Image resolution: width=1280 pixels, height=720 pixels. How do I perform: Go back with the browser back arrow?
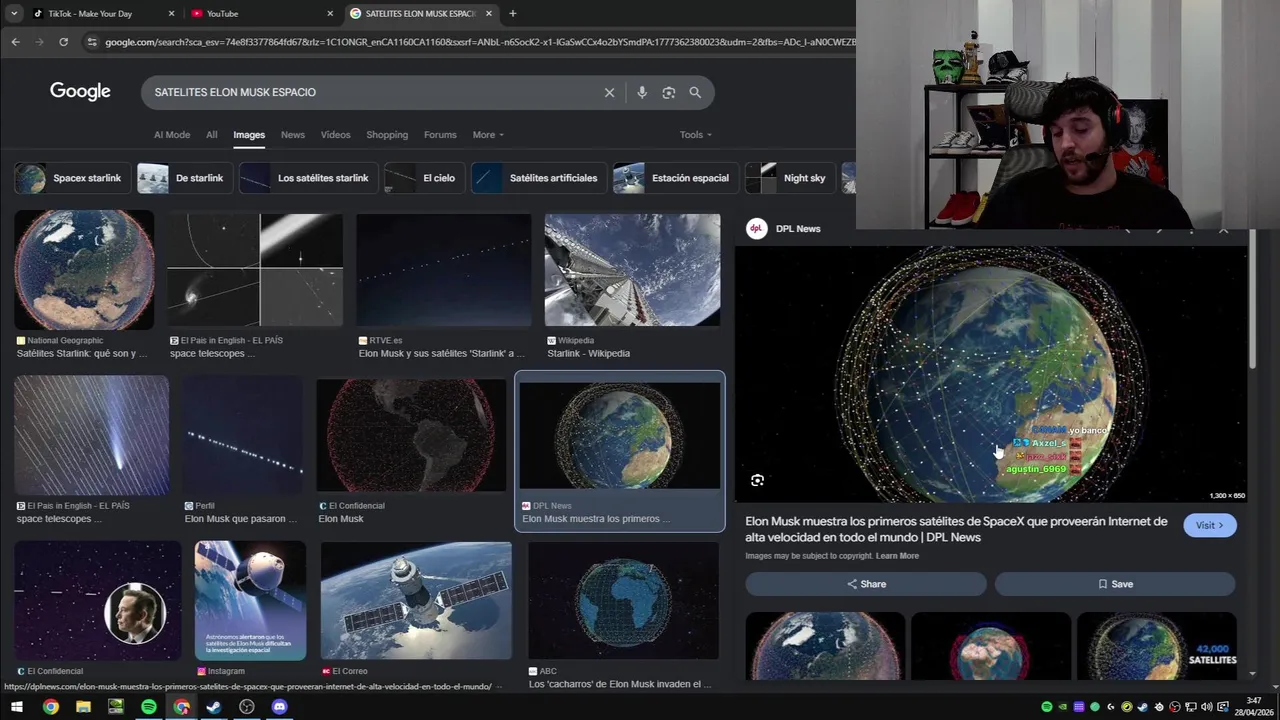point(15,42)
